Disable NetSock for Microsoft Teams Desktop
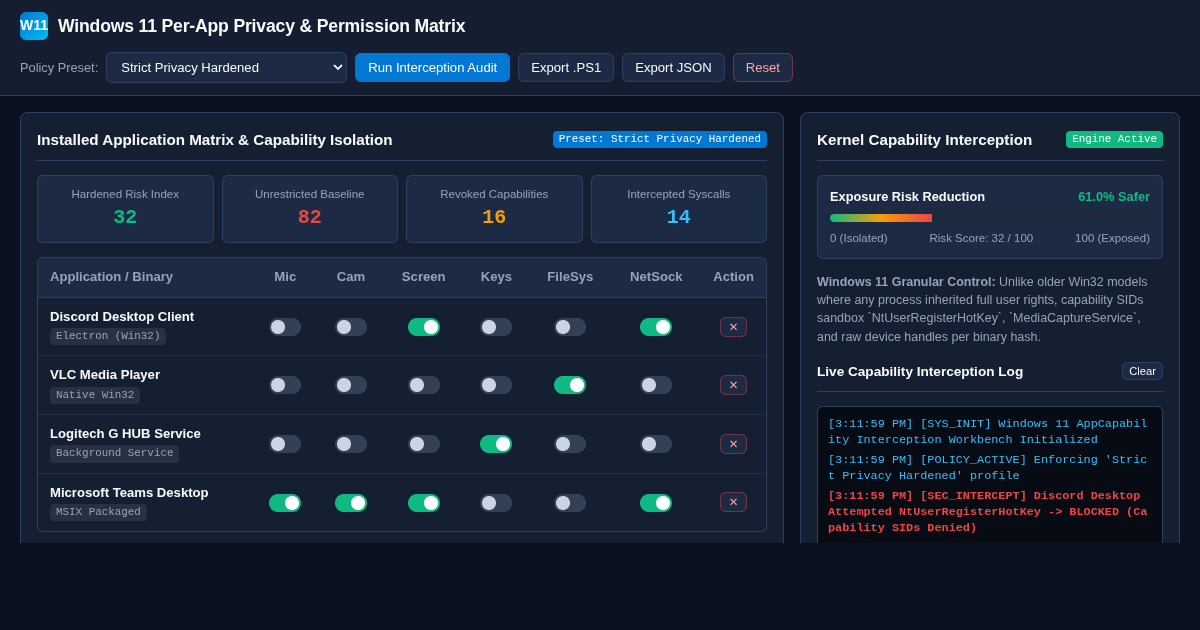 click(656, 503)
